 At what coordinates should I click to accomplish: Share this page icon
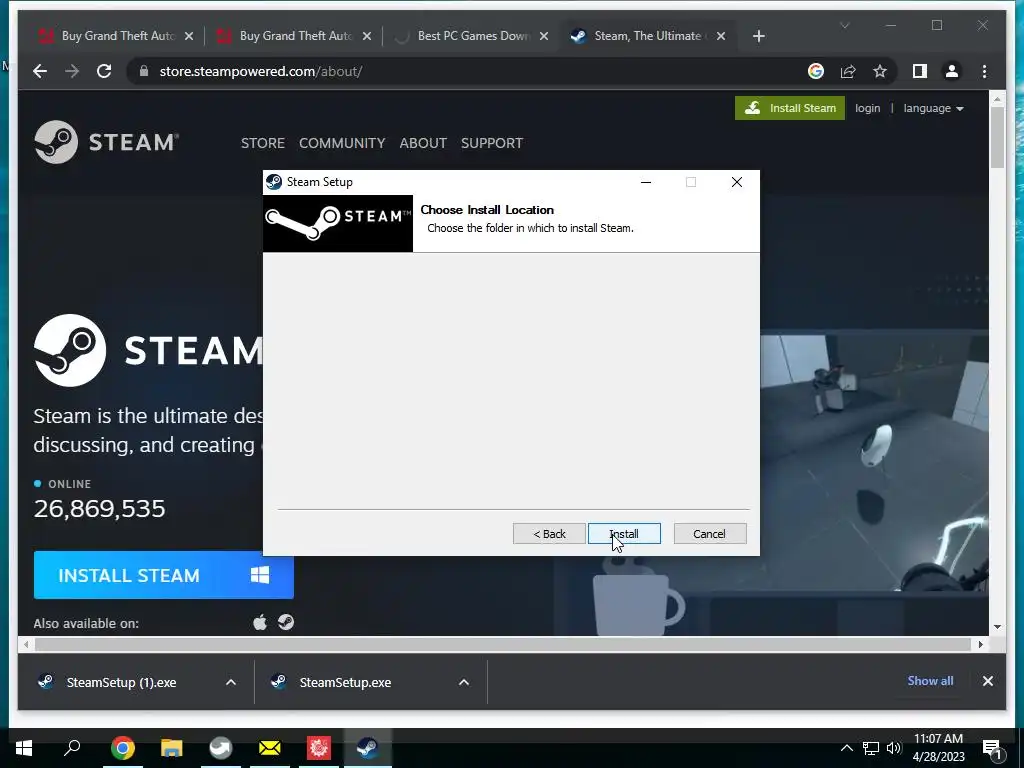point(848,71)
